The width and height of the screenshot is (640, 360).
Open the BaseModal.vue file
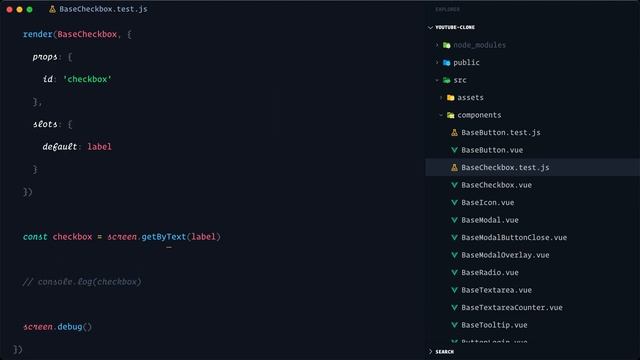point(490,220)
